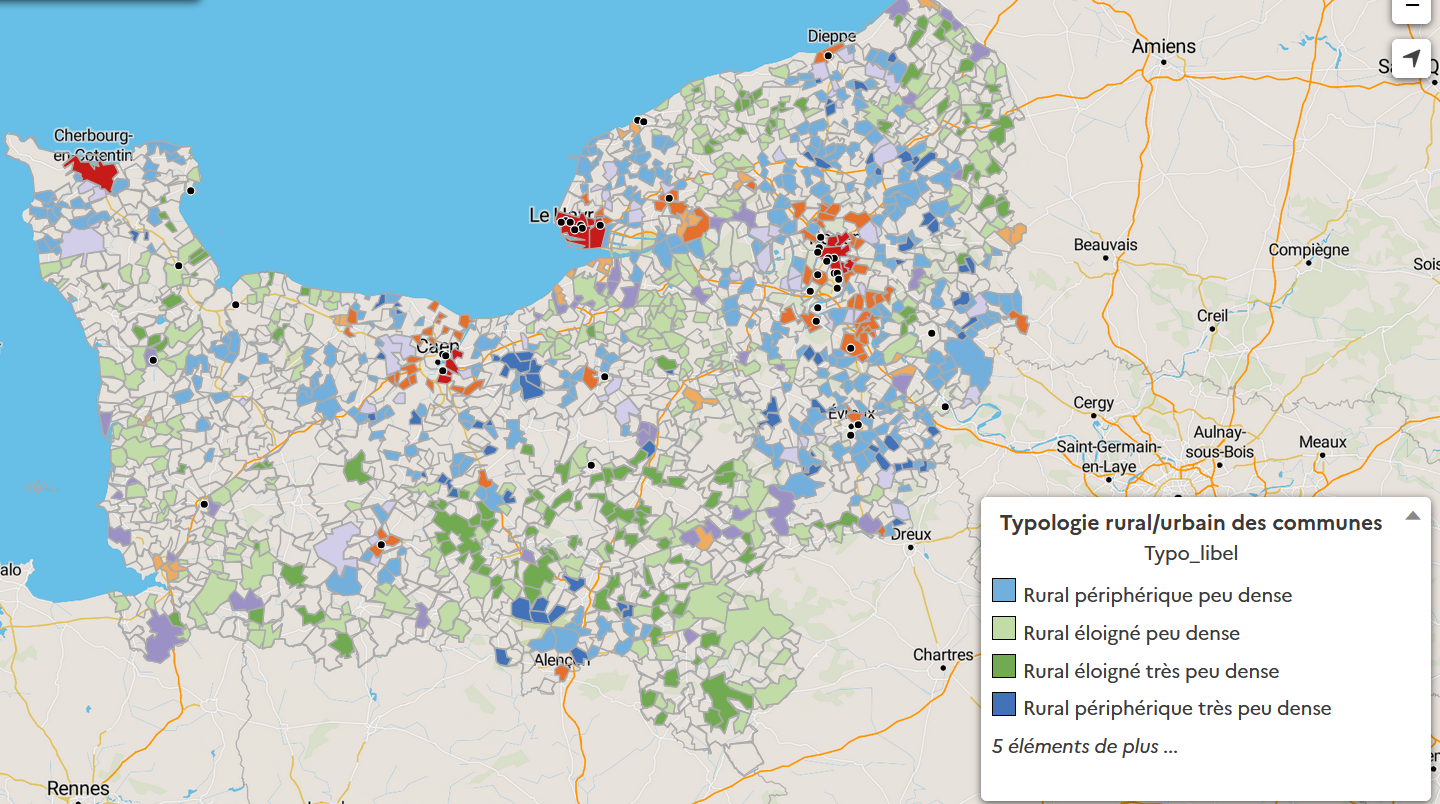
Task: Zoom out the map with the minus button
Action: (x=1411, y=8)
